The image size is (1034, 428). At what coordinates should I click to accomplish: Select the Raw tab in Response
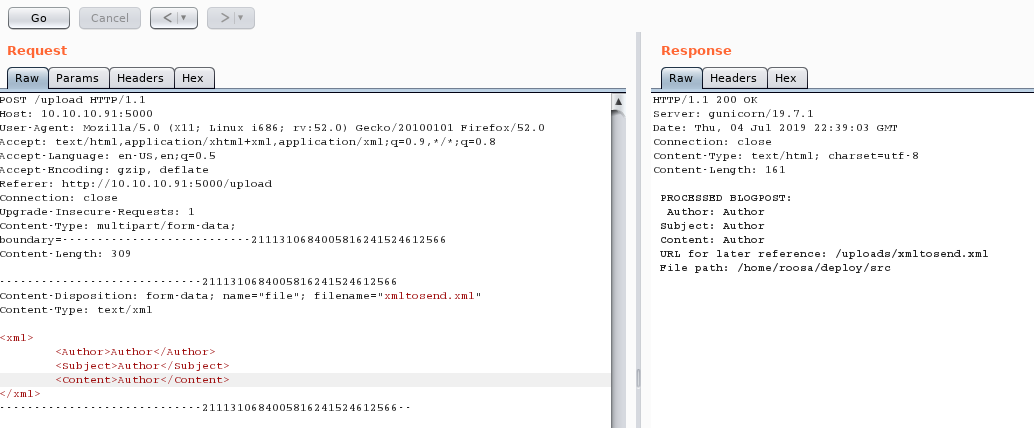[x=681, y=78]
